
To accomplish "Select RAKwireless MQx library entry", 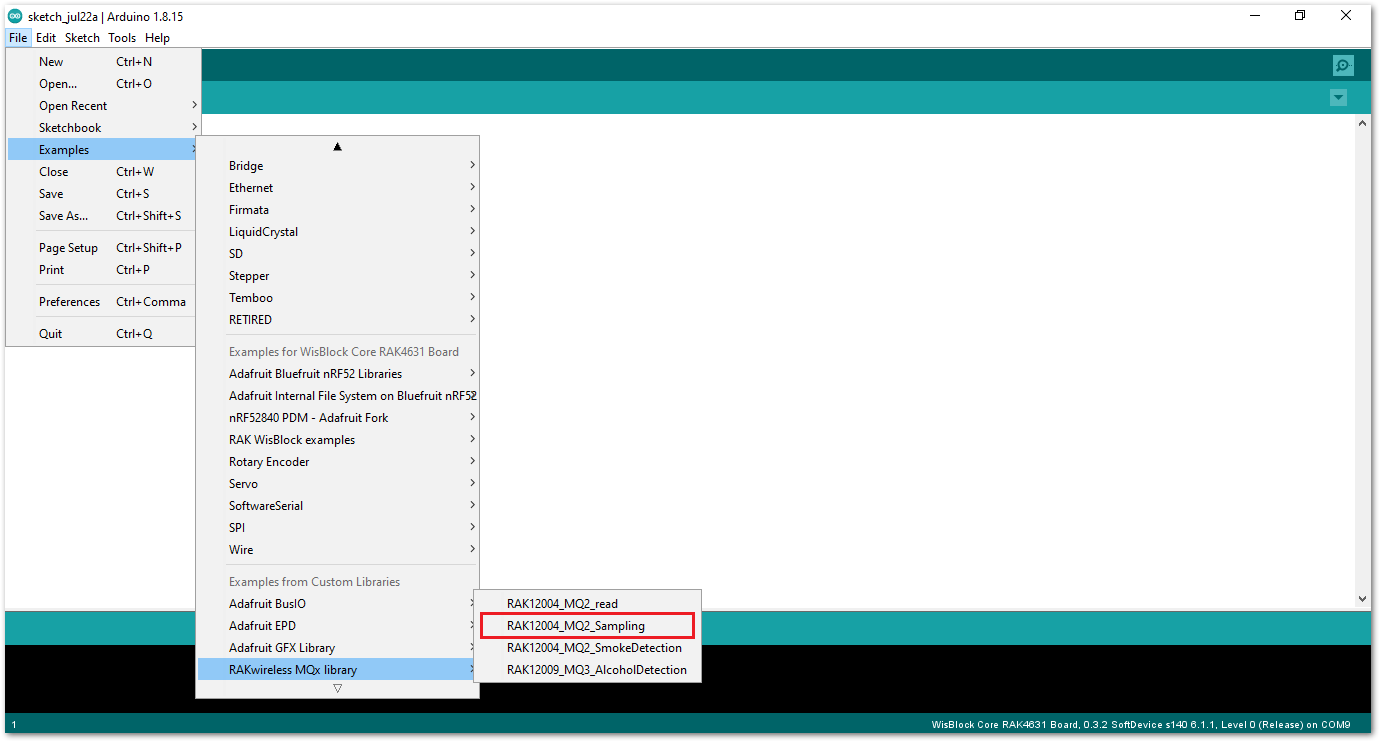I will tap(338, 670).
